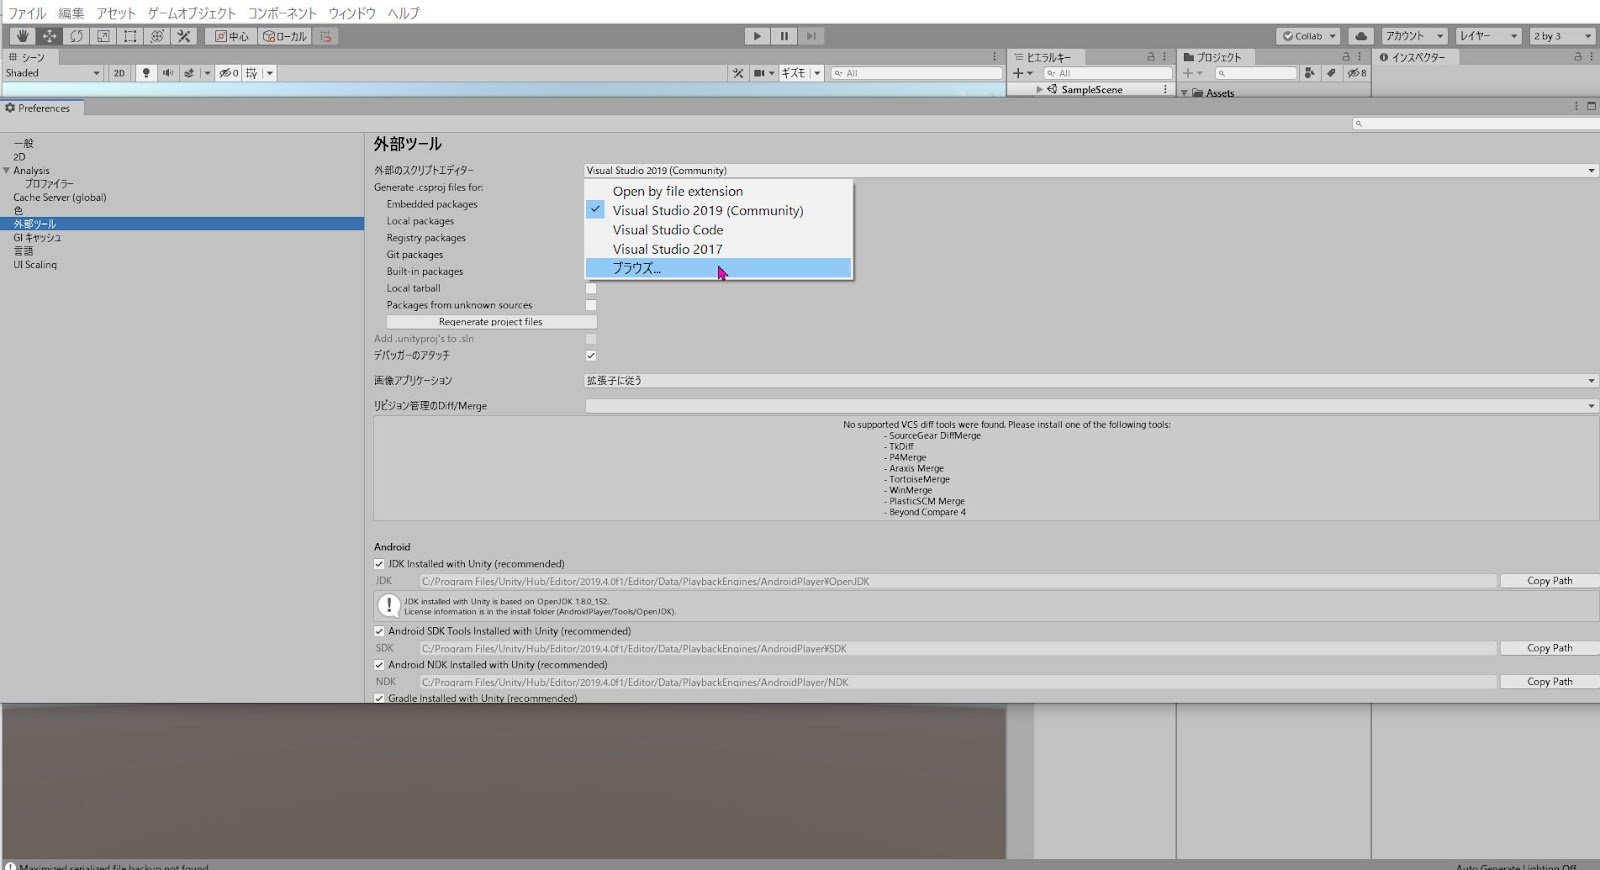The image size is (1600, 870).
Task: Toggle 2D scene view mode
Action: (x=119, y=73)
